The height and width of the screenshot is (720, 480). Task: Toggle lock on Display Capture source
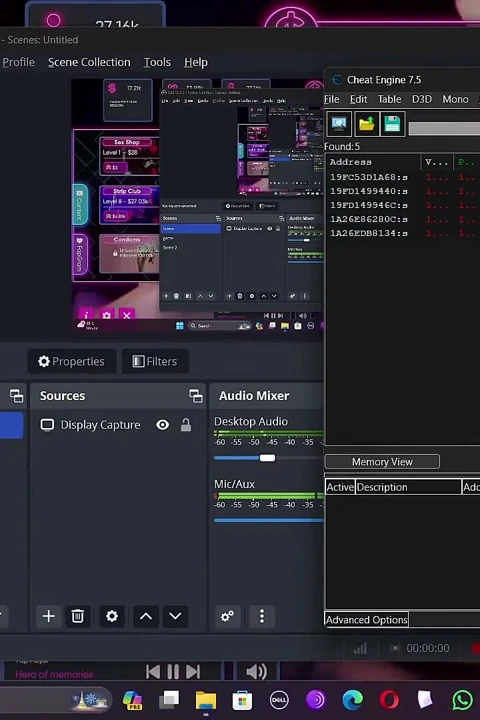click(186, 425)
